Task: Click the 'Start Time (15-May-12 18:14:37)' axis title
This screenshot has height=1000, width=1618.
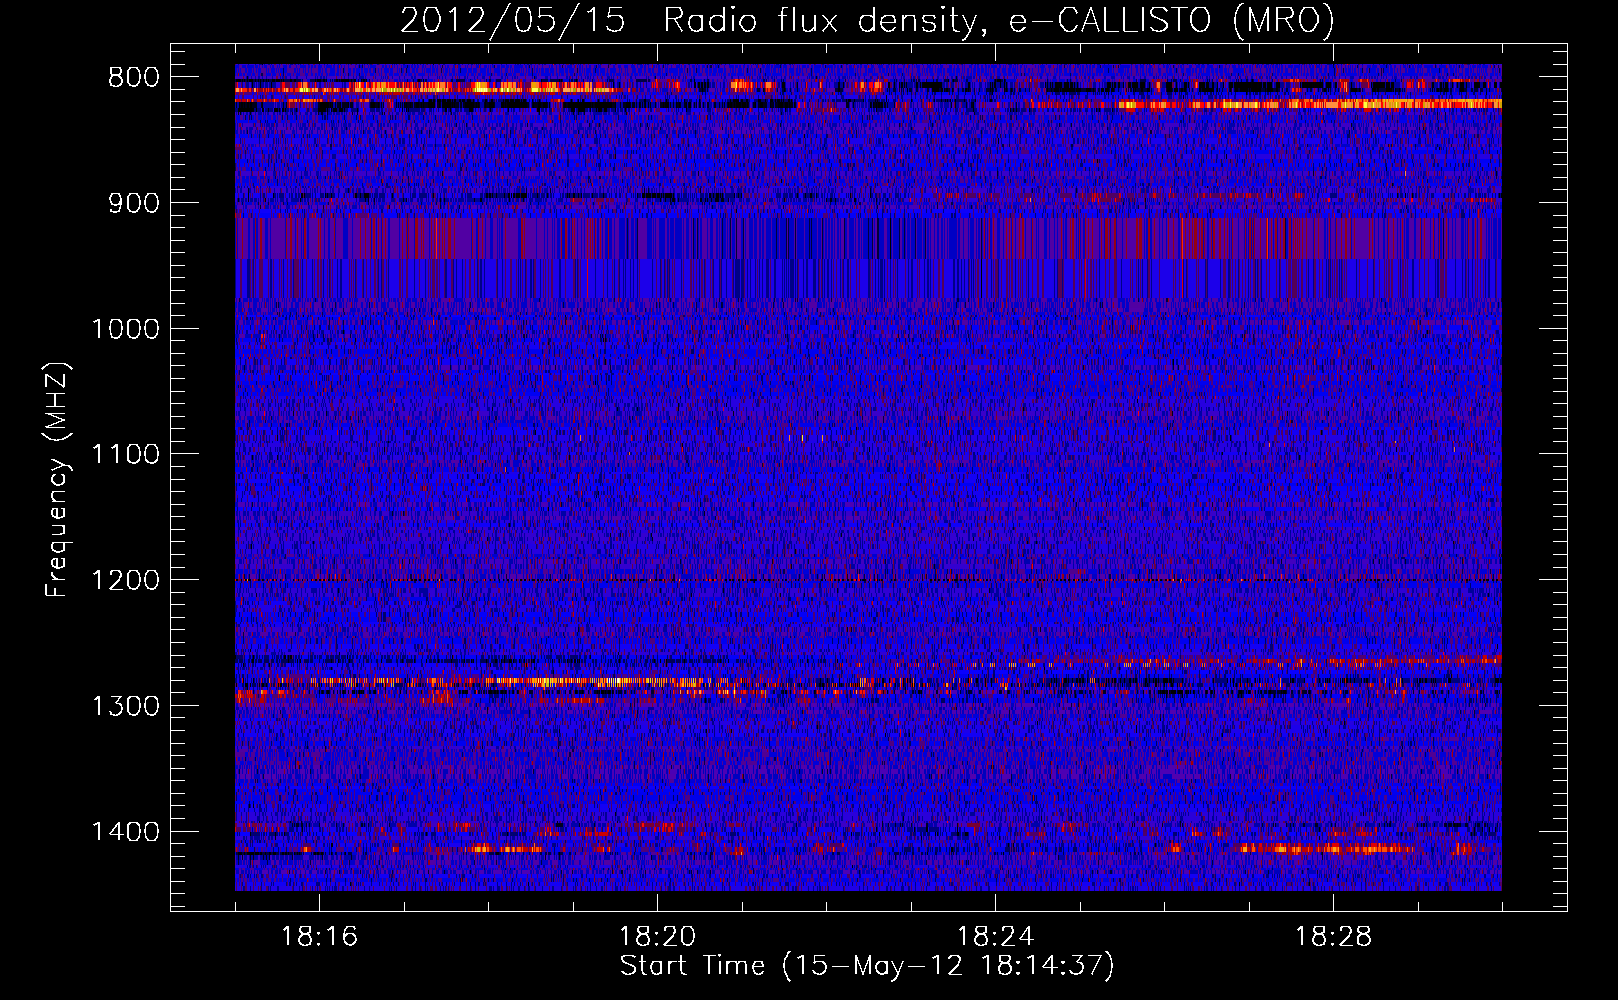Action: 867,966
